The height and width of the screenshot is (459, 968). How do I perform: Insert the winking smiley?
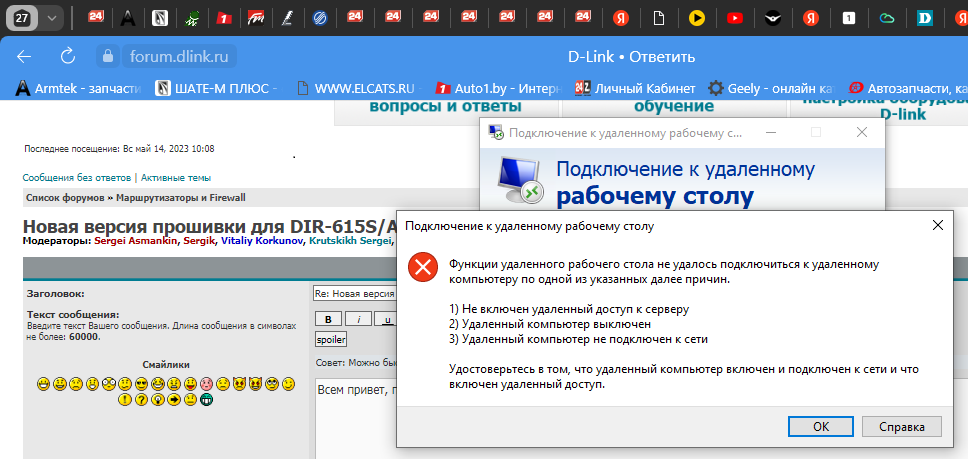click(x=288, y=384)
